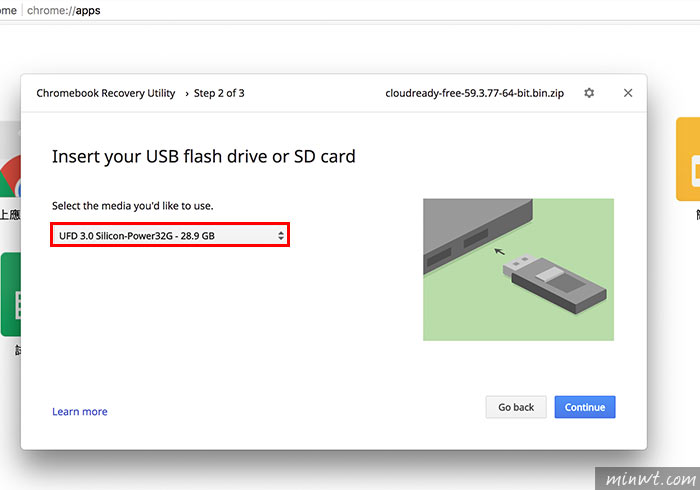This screenshot has width=700, height=490.
Task: Click the Step 2 of 3 label
Action: 219,93
